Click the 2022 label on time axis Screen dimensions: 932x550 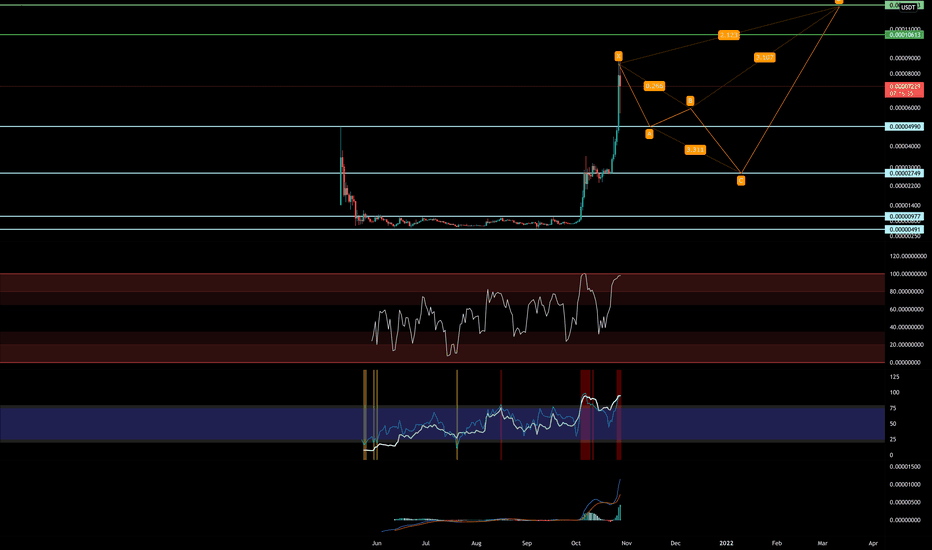726,543
